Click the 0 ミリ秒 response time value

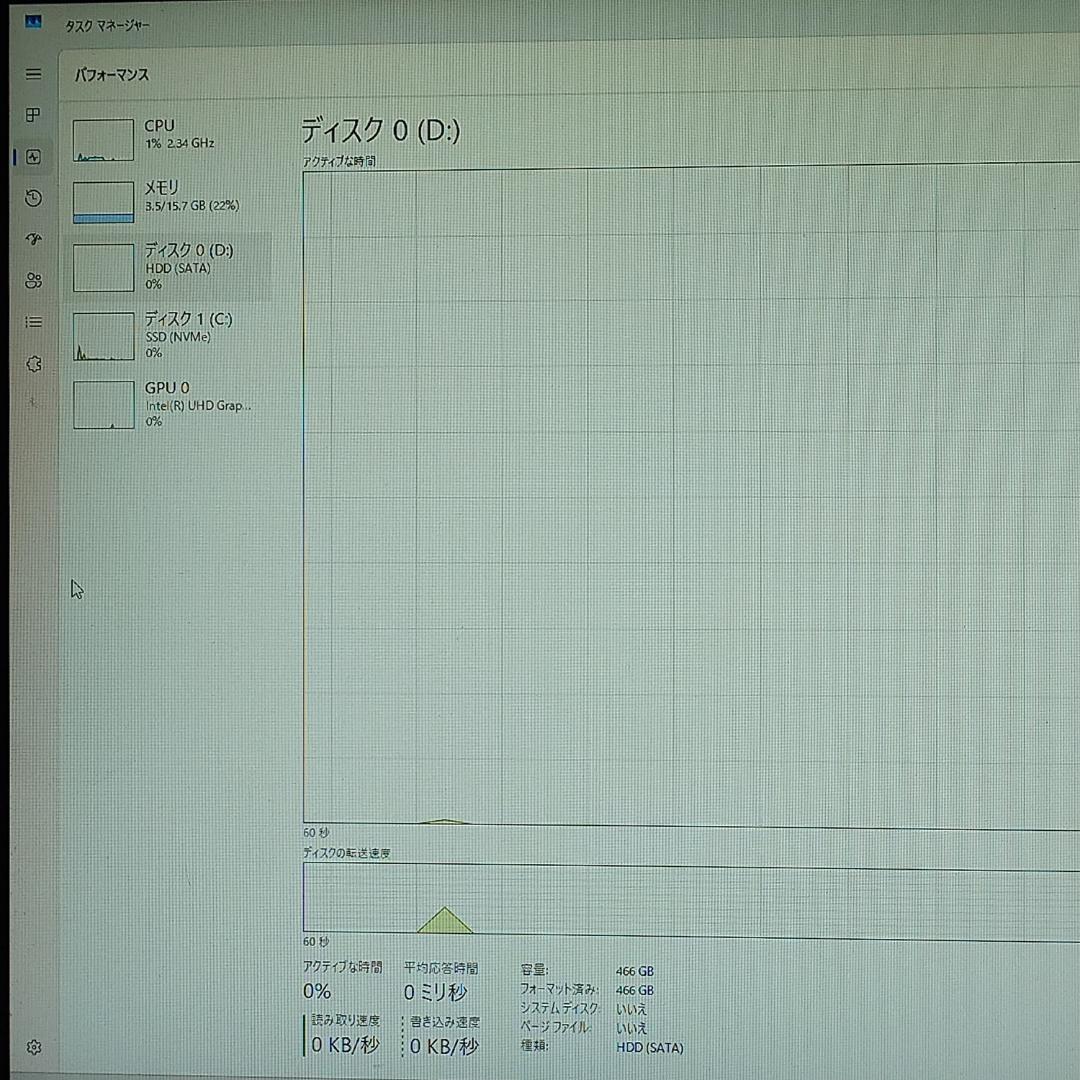click(435, 993)
